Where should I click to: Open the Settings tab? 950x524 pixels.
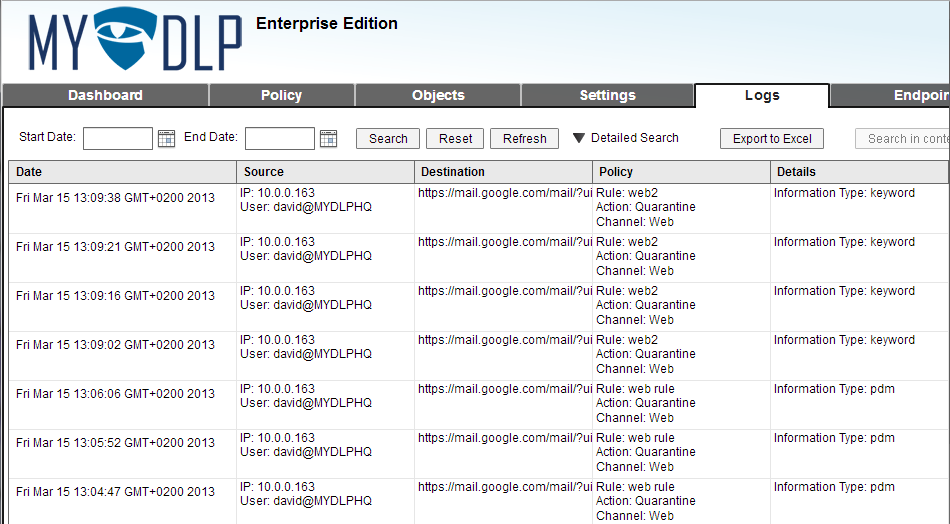[607, 95]
